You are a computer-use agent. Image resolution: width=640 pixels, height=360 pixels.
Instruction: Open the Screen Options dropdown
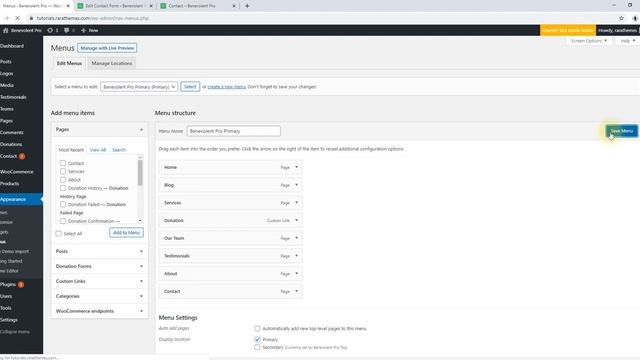pos(588,41)
